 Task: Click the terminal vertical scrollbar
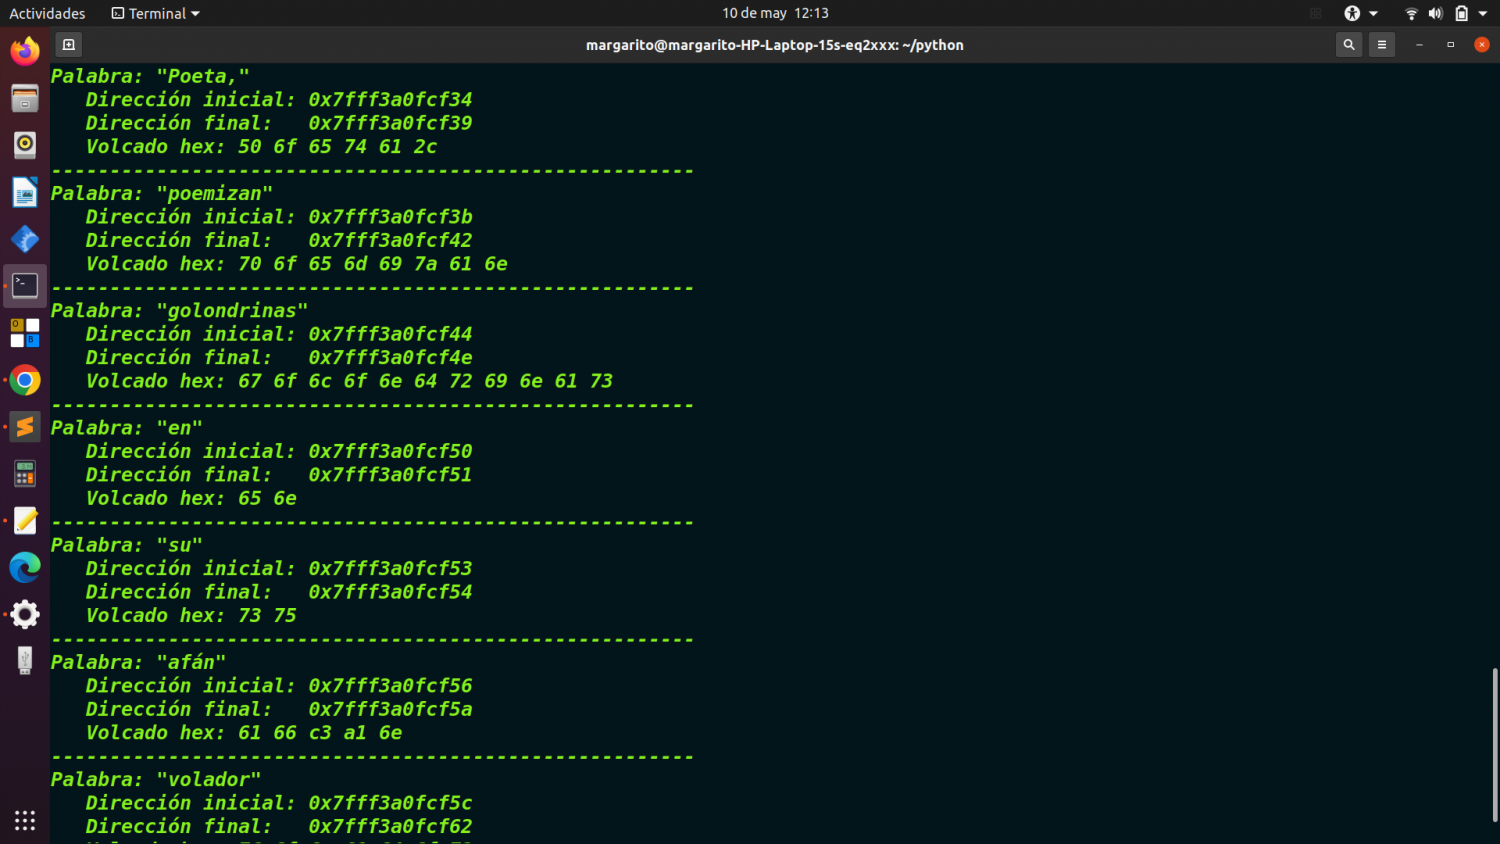1495,740
